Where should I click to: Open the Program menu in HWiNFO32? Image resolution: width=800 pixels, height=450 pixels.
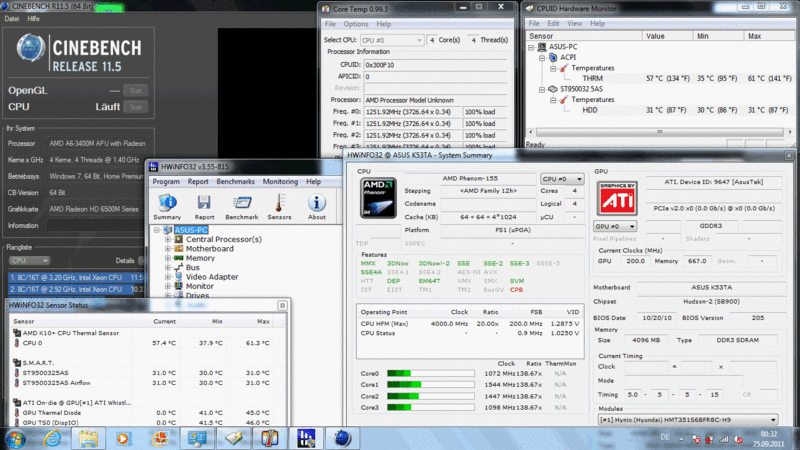point(166,182)
